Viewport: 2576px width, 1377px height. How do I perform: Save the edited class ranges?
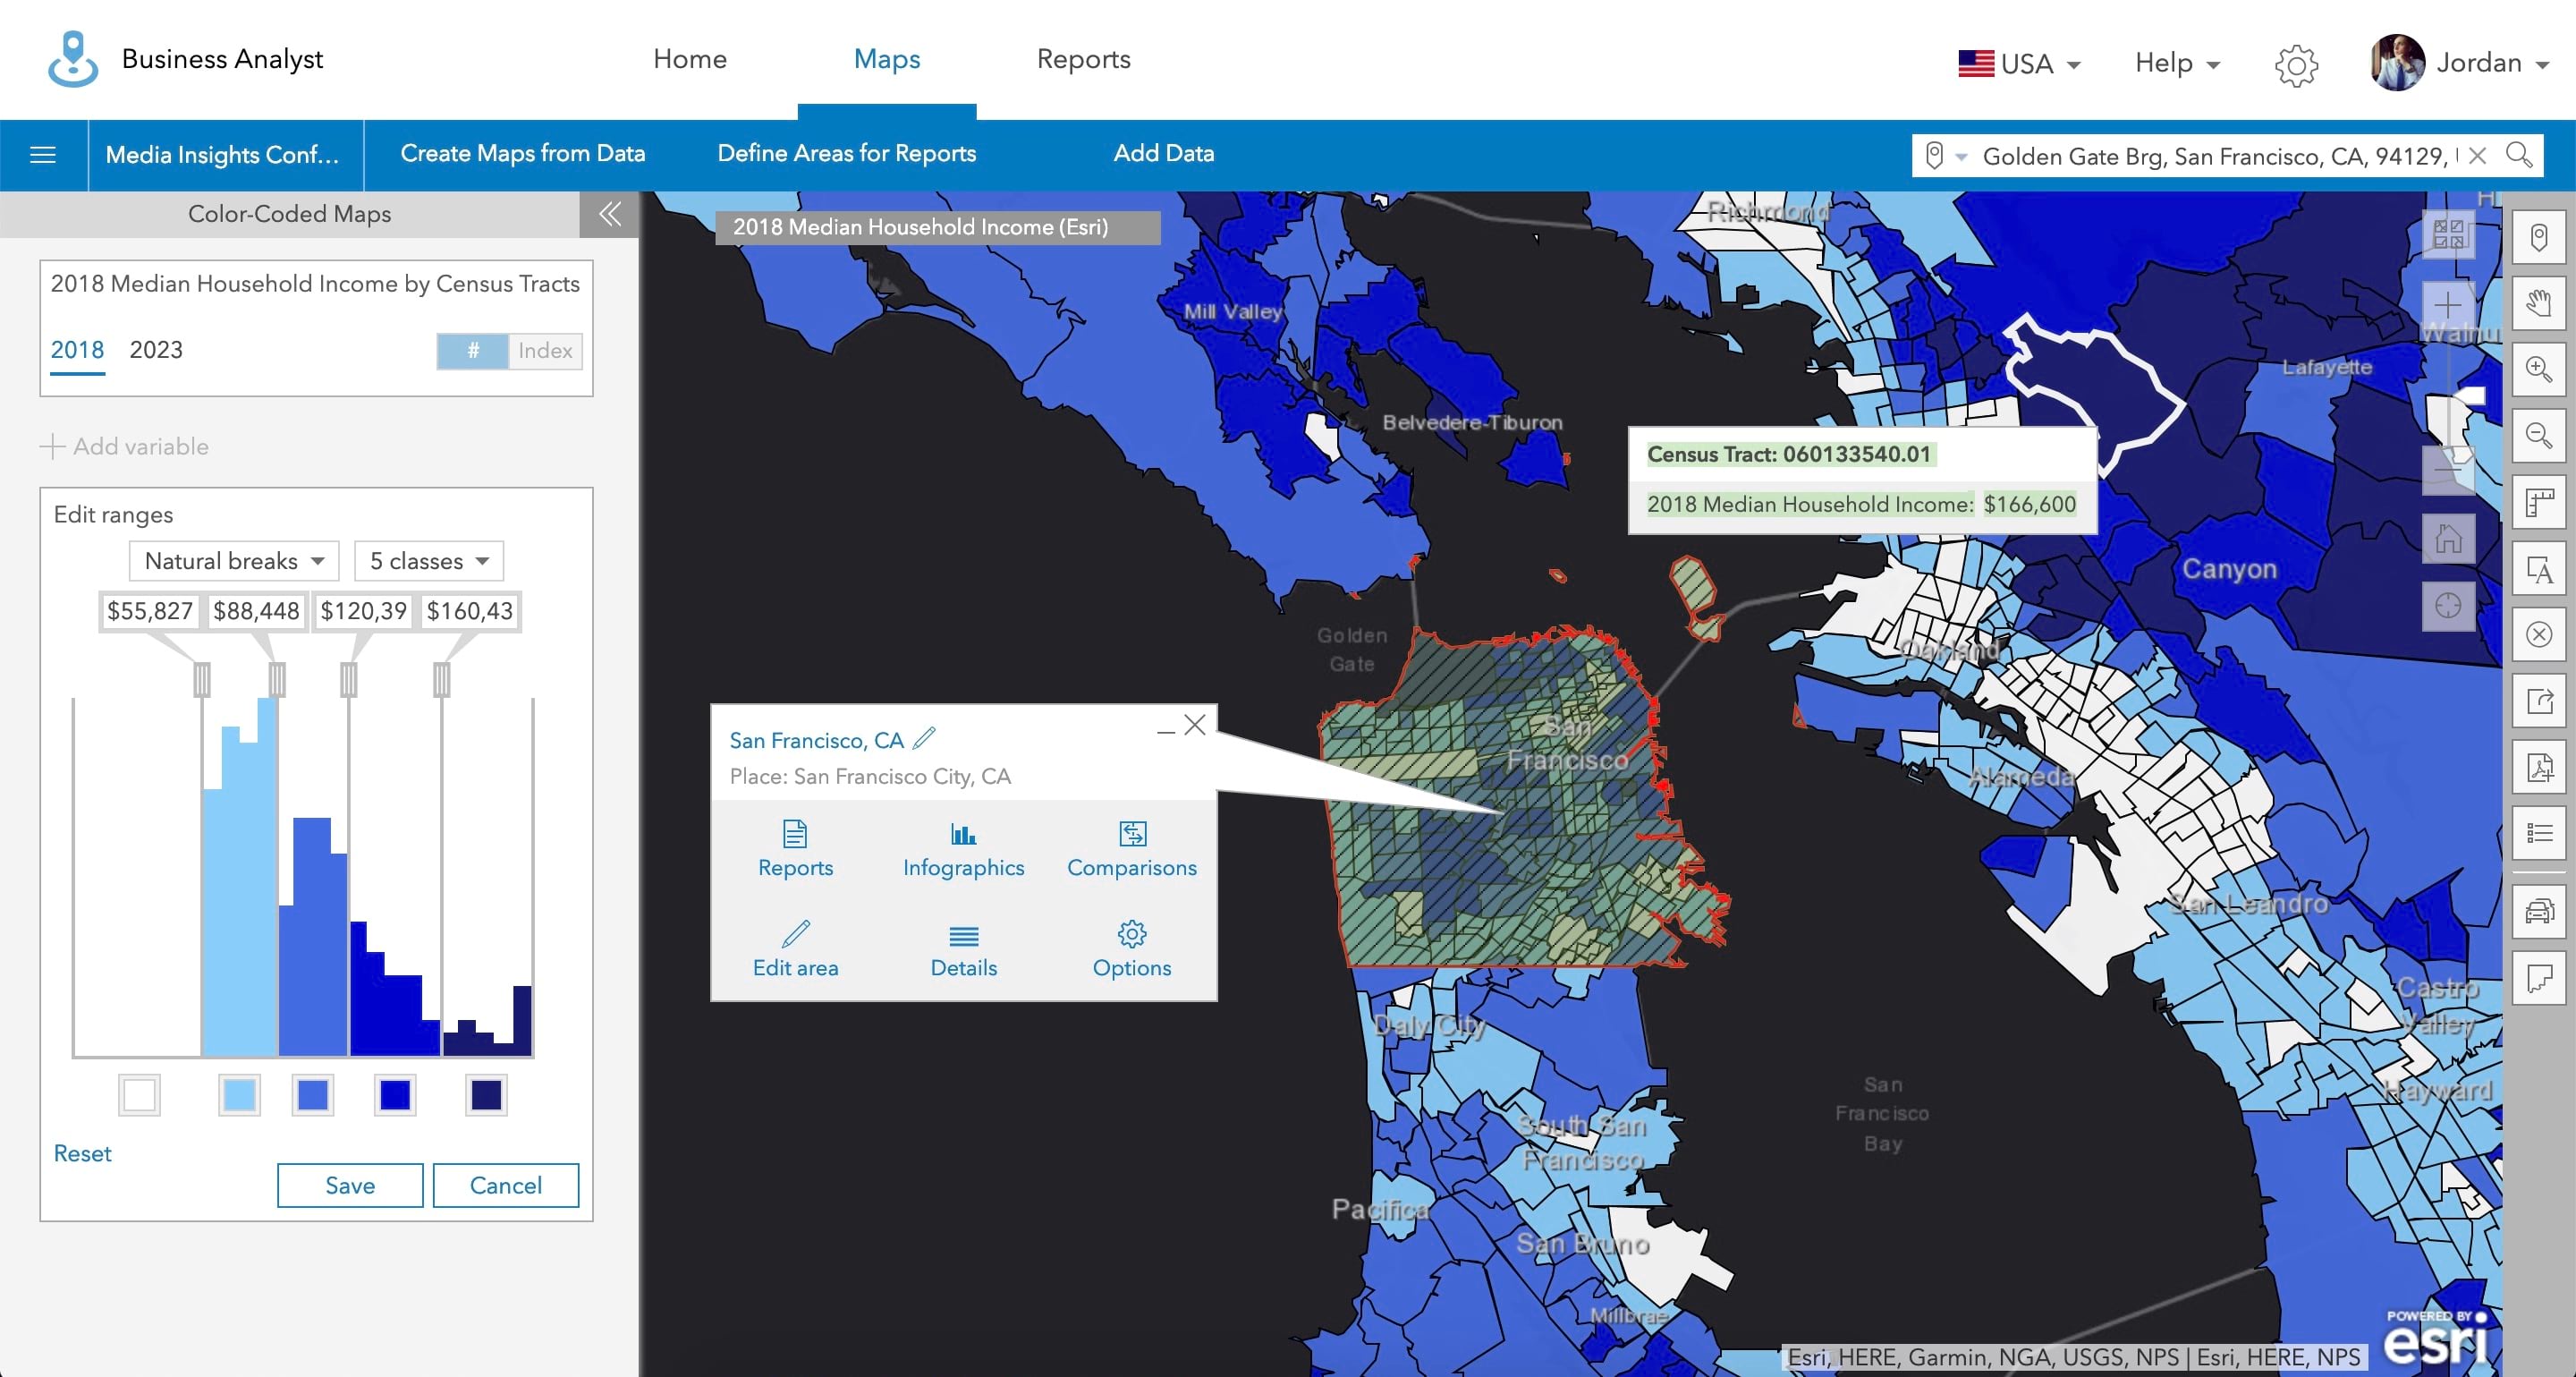coord(349,1185)
